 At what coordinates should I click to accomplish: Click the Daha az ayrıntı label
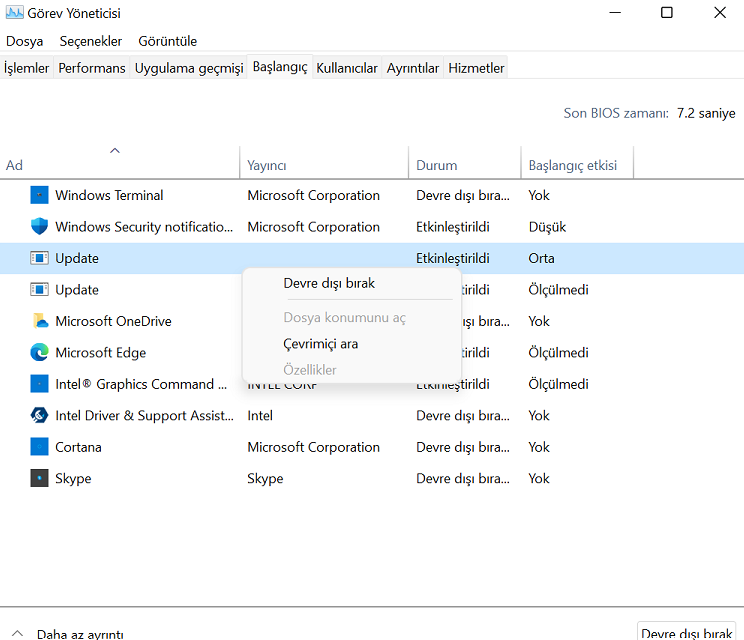tap(80, 634)
